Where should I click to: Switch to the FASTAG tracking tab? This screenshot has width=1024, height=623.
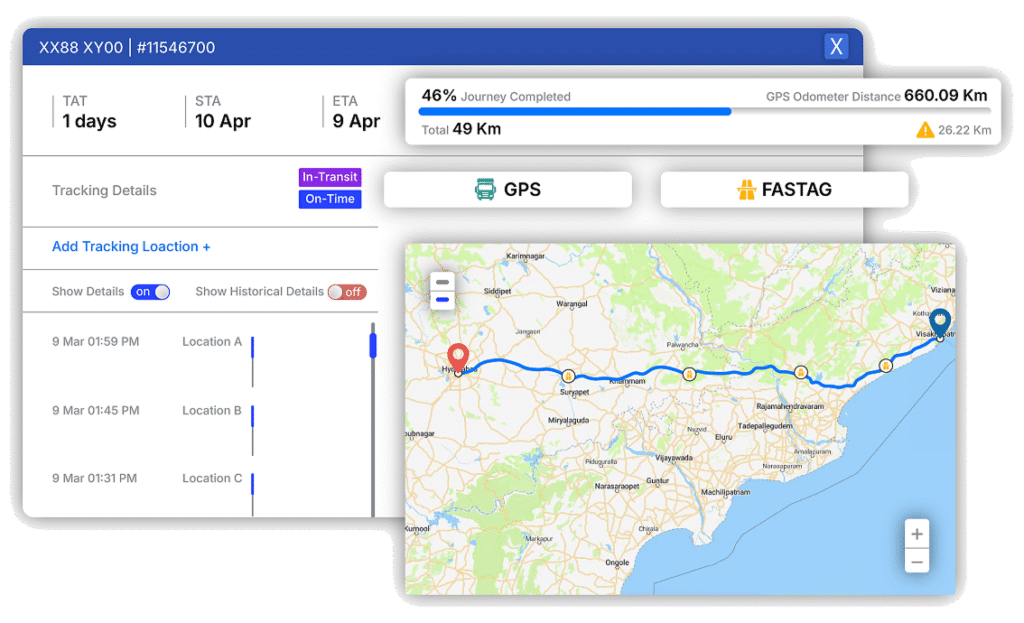(784, 189)
